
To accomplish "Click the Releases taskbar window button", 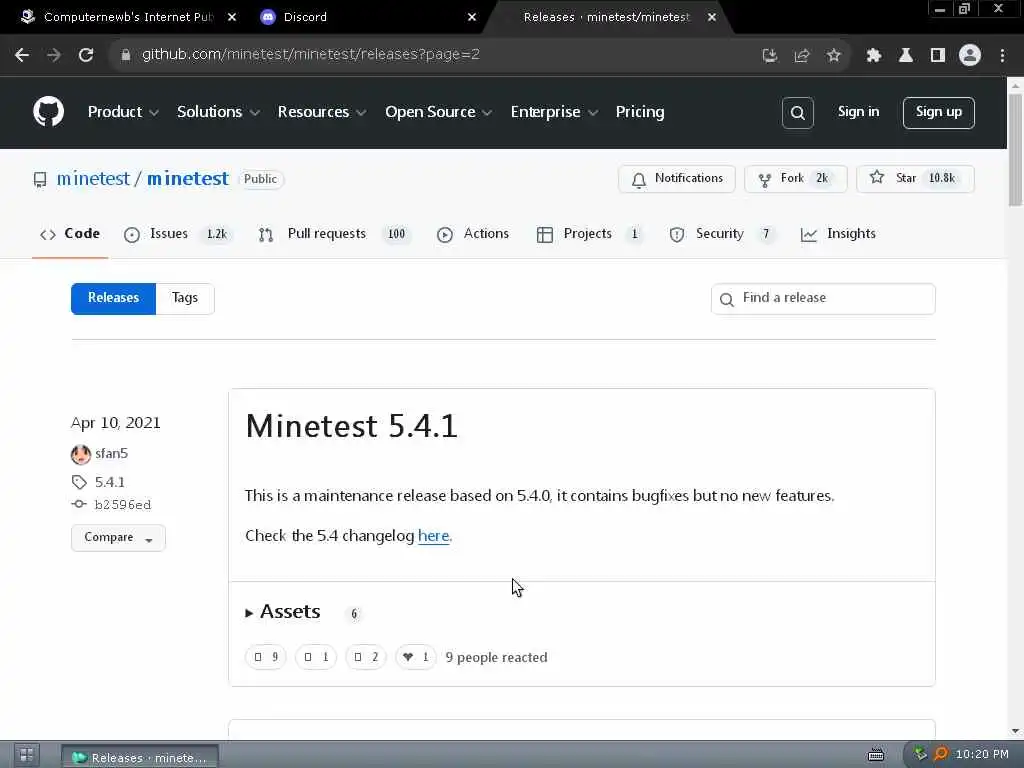I will click(x=140, y=757).
